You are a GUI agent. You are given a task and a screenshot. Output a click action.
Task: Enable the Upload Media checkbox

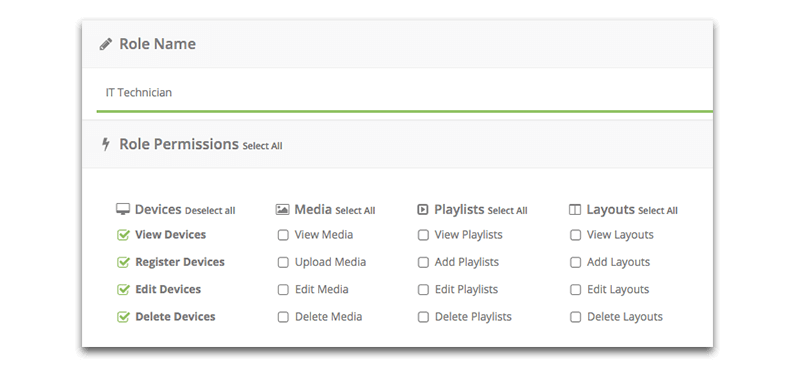point(283,262)
